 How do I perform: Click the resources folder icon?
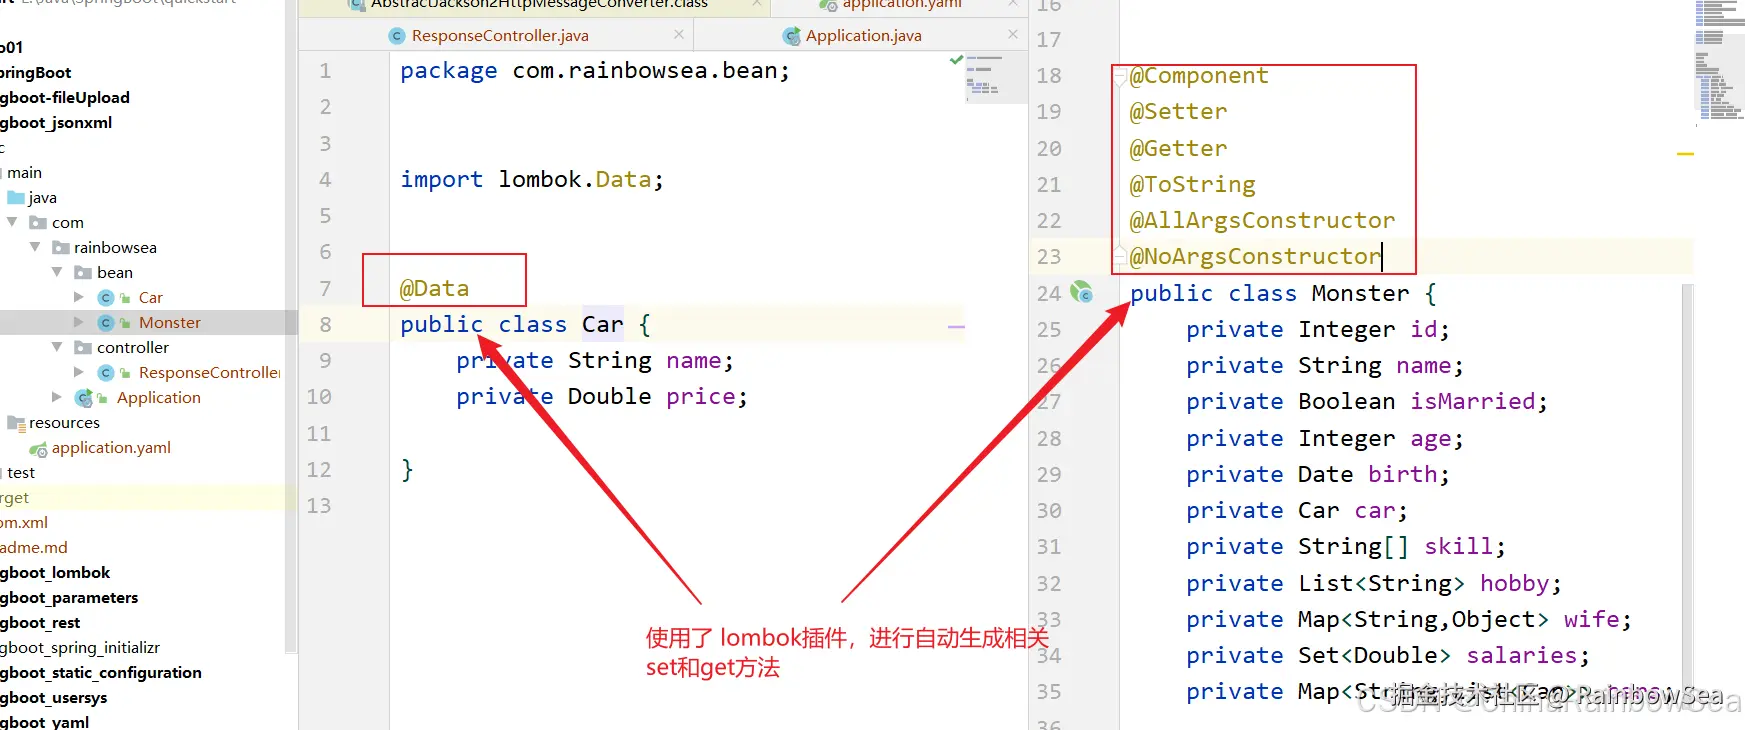[x=16, y=423]
